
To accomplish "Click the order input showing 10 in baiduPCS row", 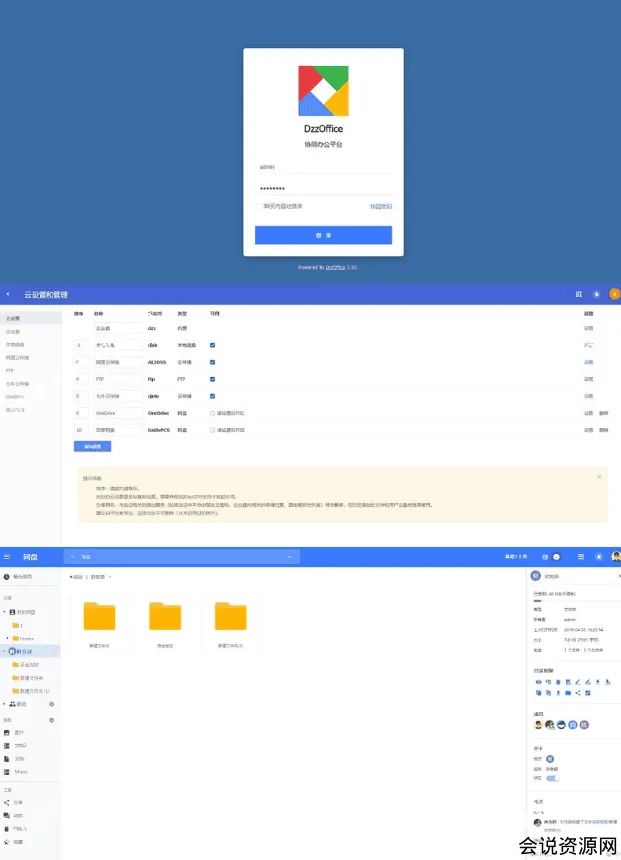I will 81,431.
